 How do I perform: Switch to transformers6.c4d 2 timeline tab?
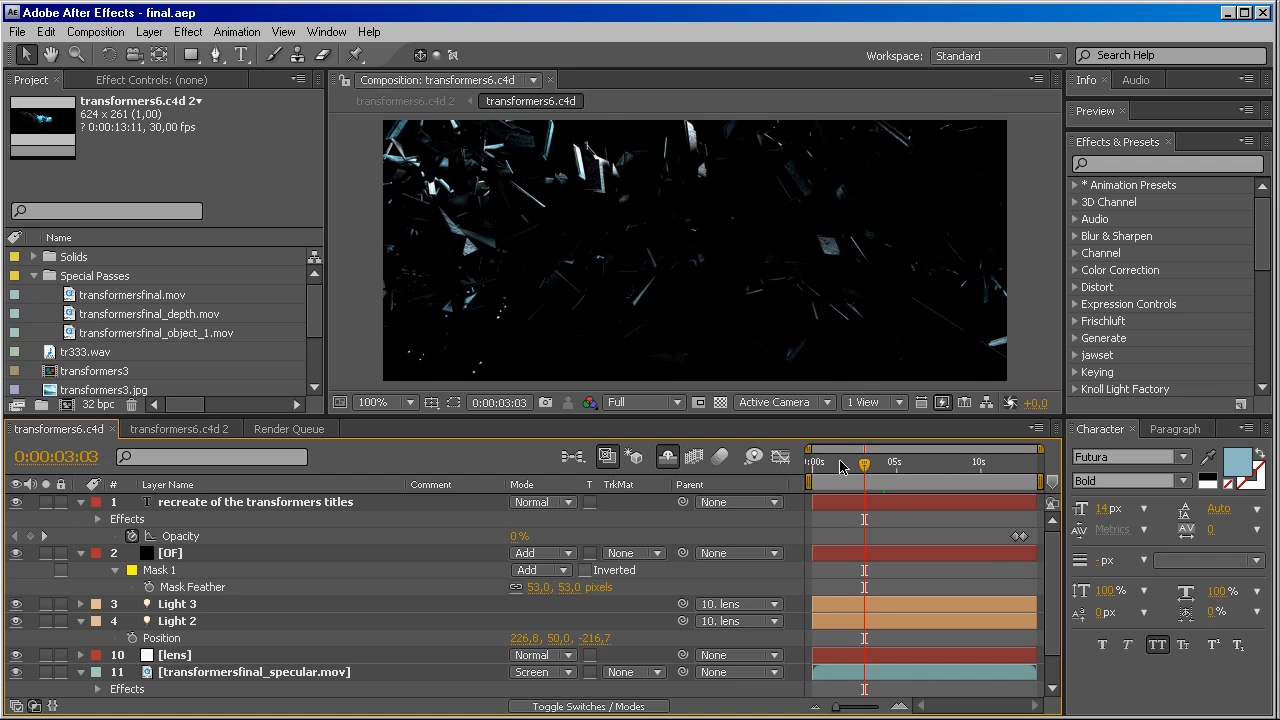pos(179,429)
